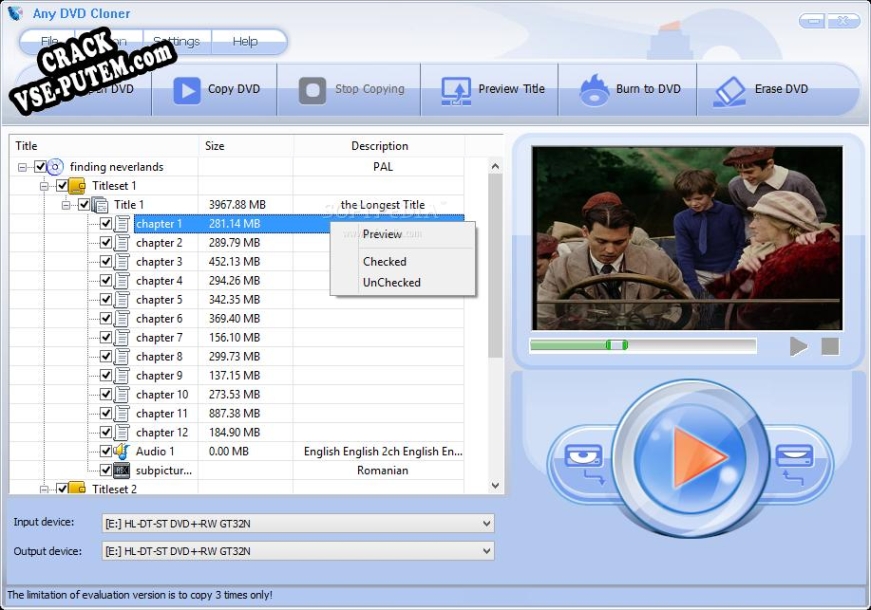Click the video preview seek slider handle
Screen dimensions: 871x610
click(x=617, y=345)
